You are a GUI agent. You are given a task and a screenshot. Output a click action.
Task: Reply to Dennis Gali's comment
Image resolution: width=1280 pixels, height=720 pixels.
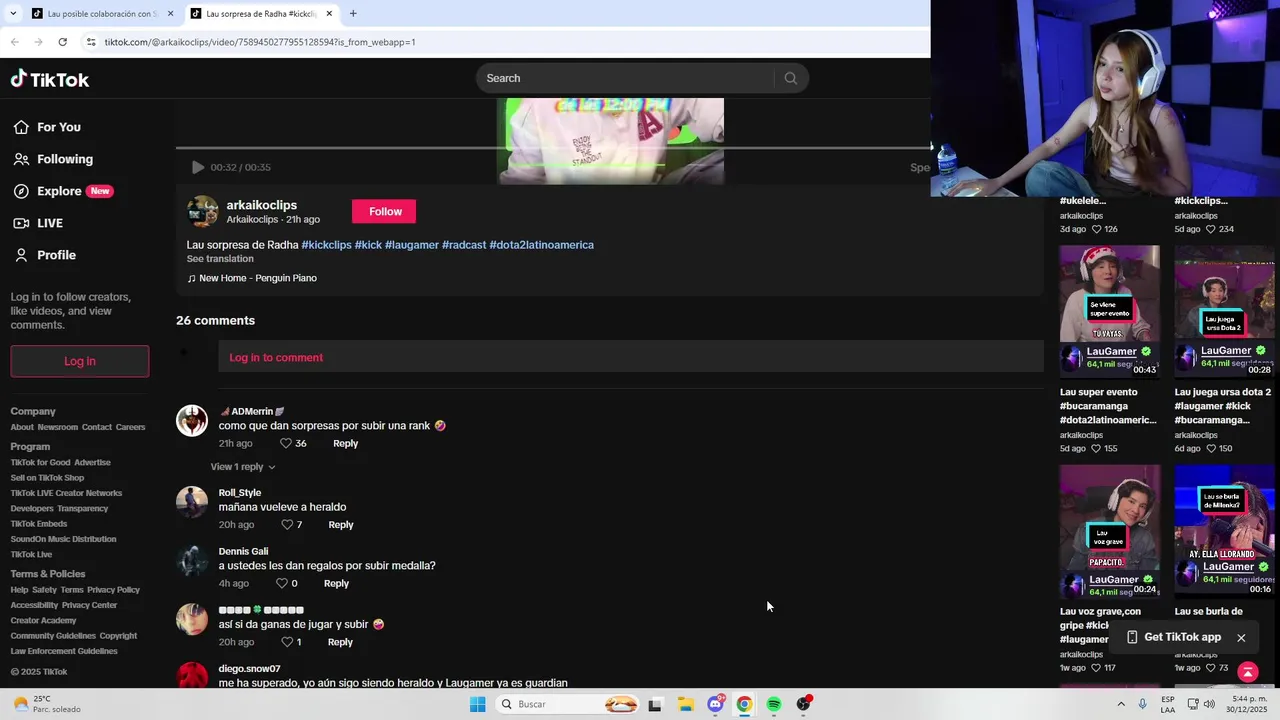336,583
